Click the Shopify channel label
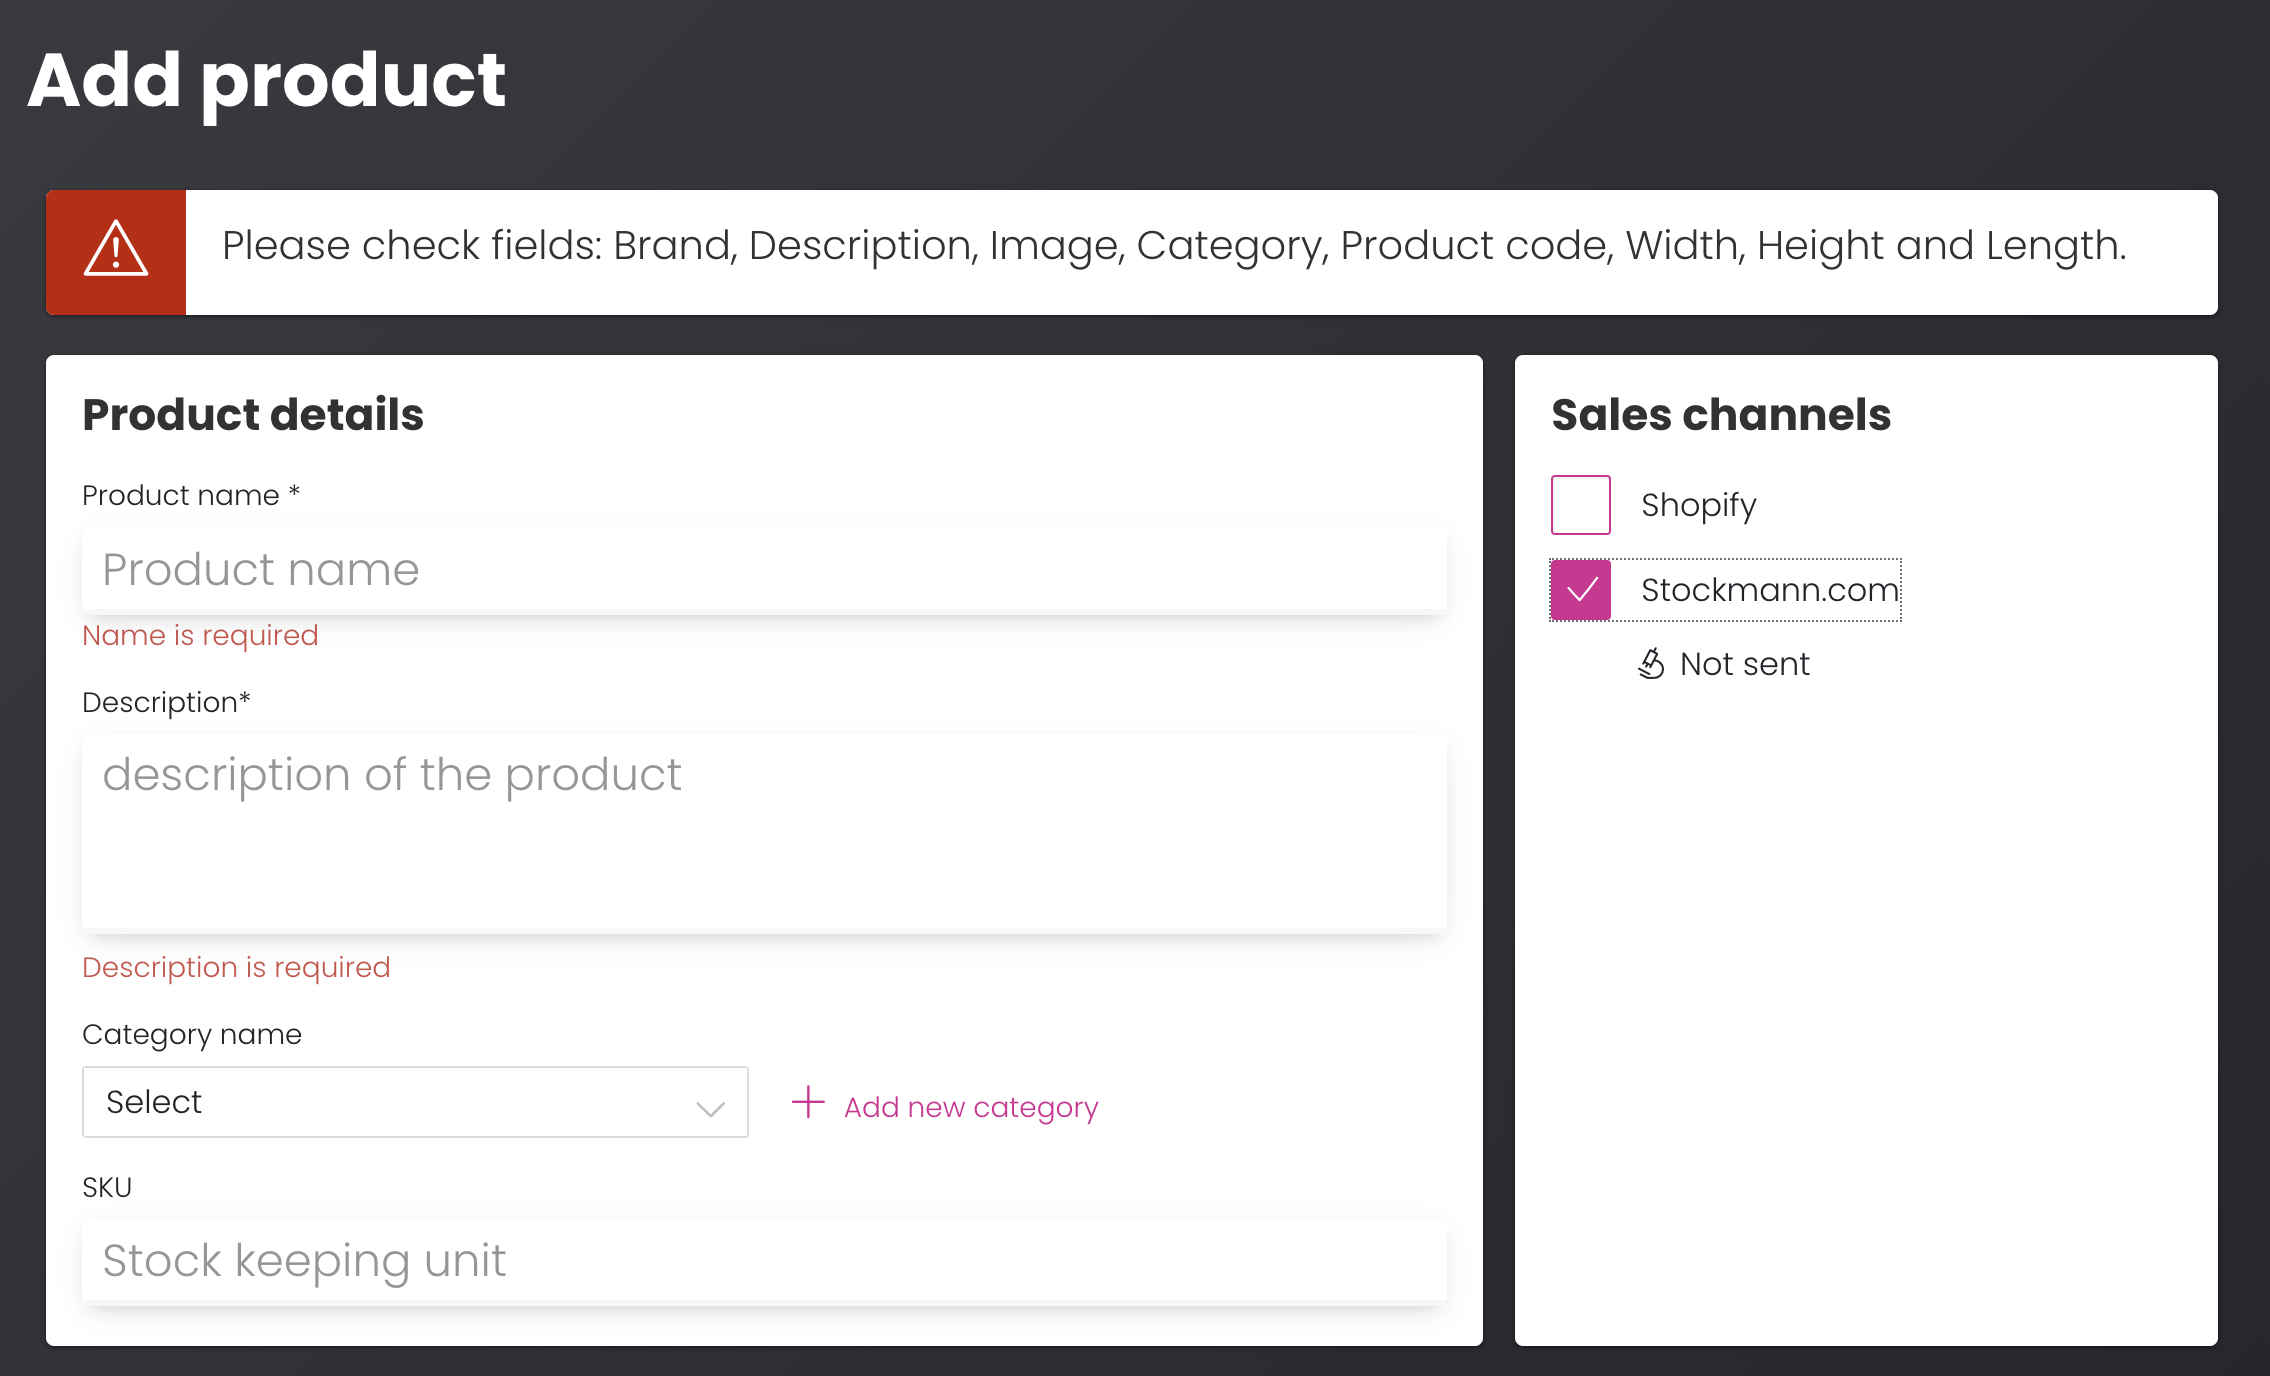This screenshot has height=1376, width=2270. (x=1699, y=506)
